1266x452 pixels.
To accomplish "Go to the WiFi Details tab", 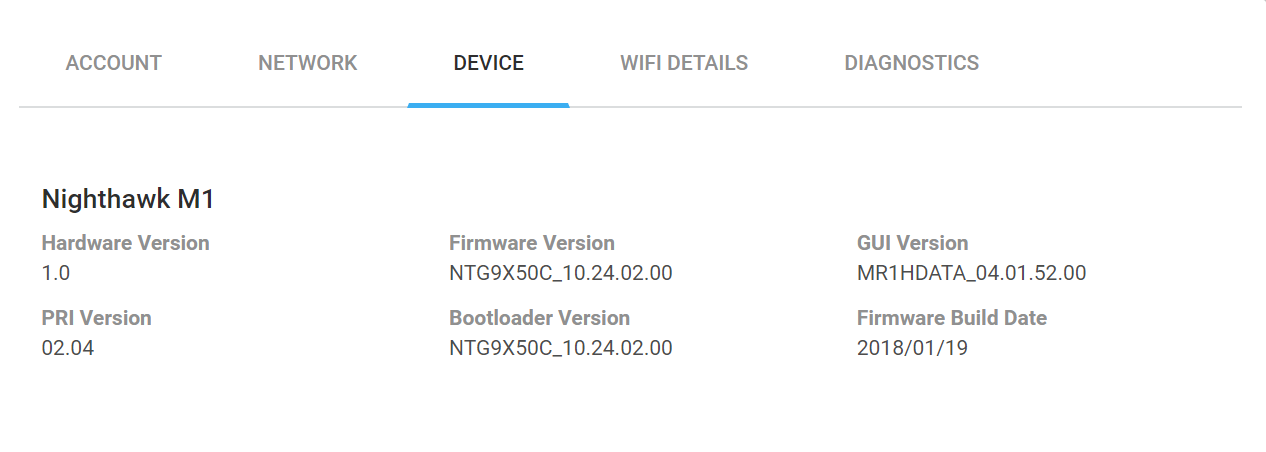I will pyautogui.click(x=684, y=63).
